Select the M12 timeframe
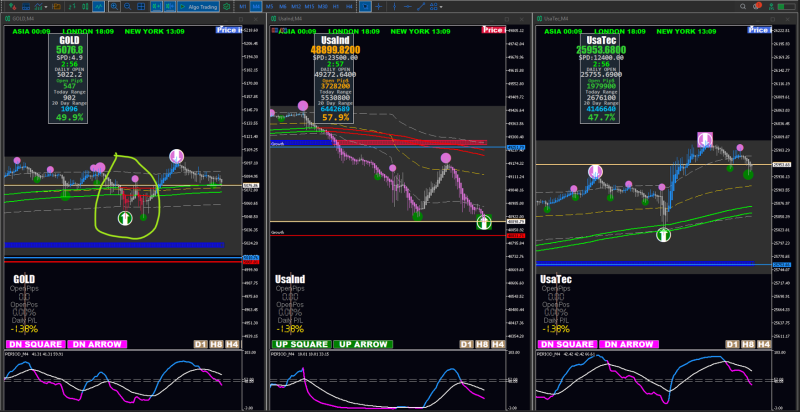800x412 pixels. point(296,7)
